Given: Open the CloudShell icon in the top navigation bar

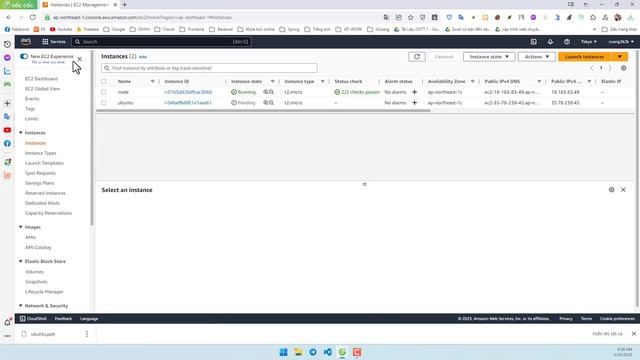Looking at the screenshot, I should (x=533, y=42).
